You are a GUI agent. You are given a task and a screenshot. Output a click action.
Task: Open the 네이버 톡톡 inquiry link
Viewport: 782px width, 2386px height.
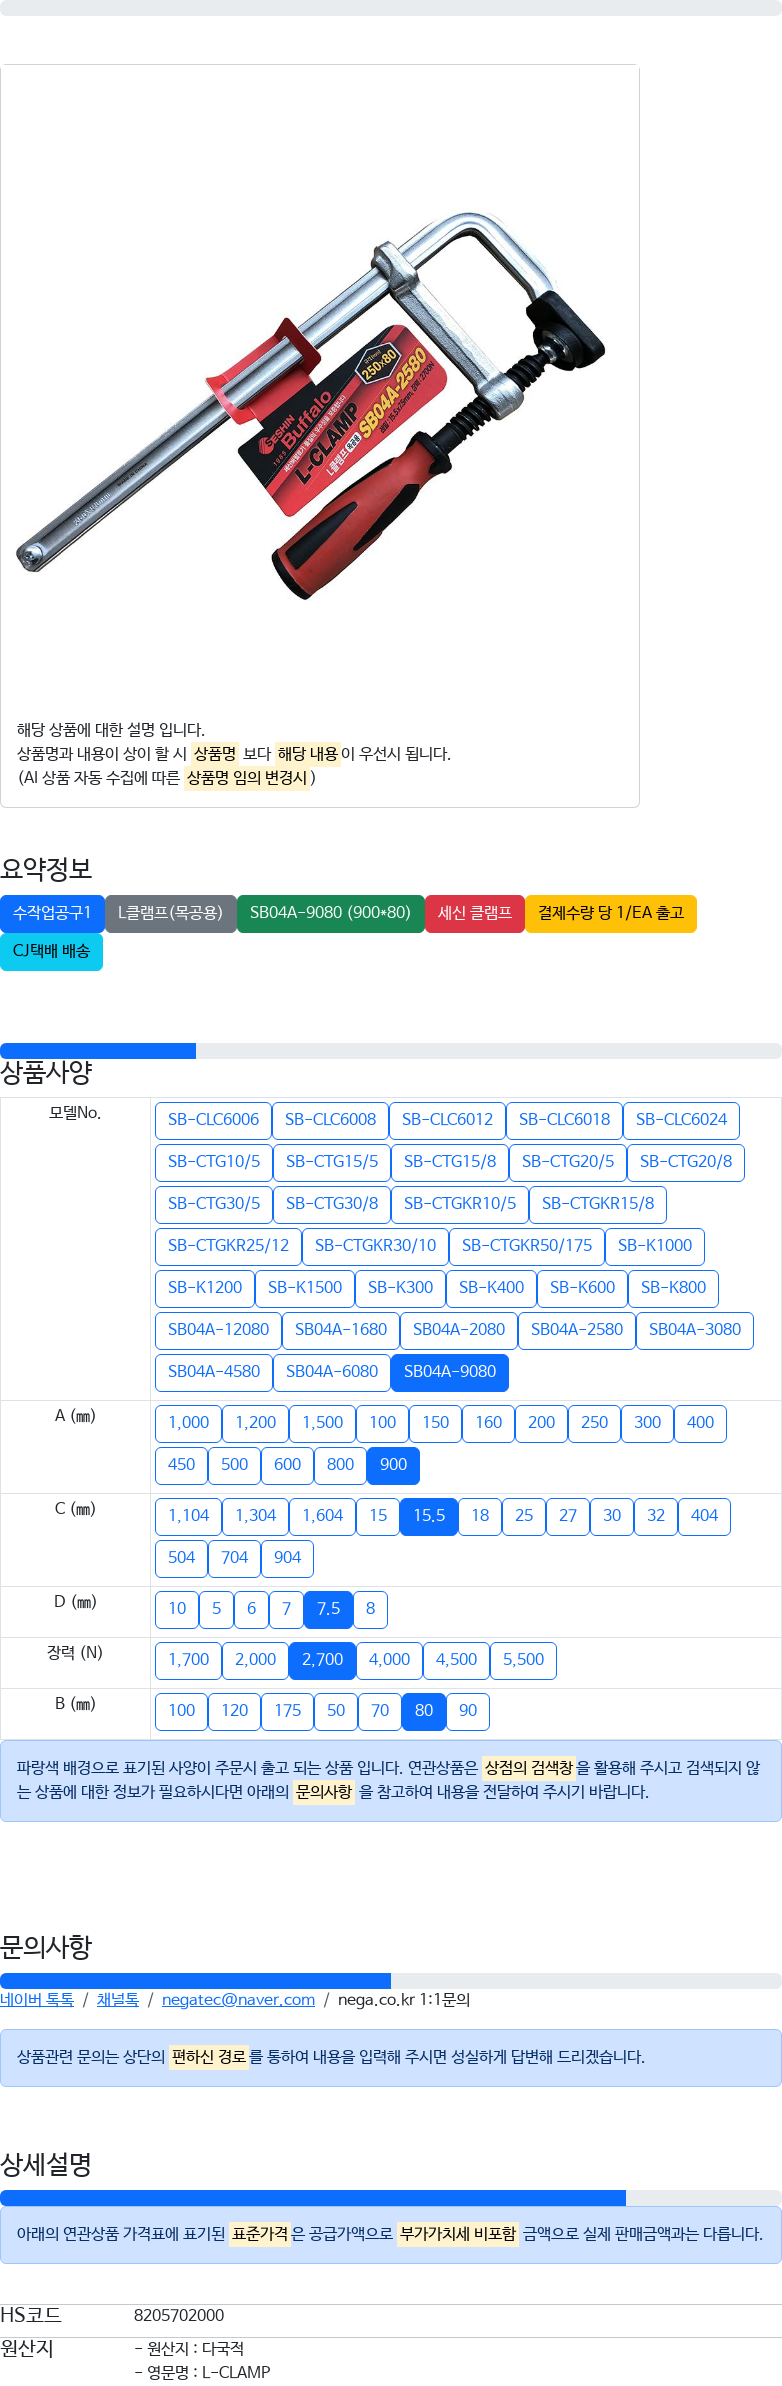click(37, 1999)
